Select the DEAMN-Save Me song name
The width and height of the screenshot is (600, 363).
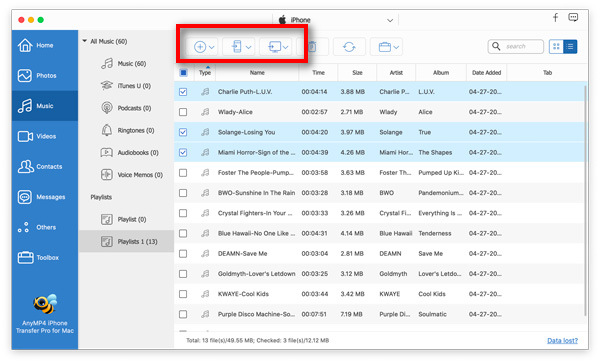click(x=243, y=254)
